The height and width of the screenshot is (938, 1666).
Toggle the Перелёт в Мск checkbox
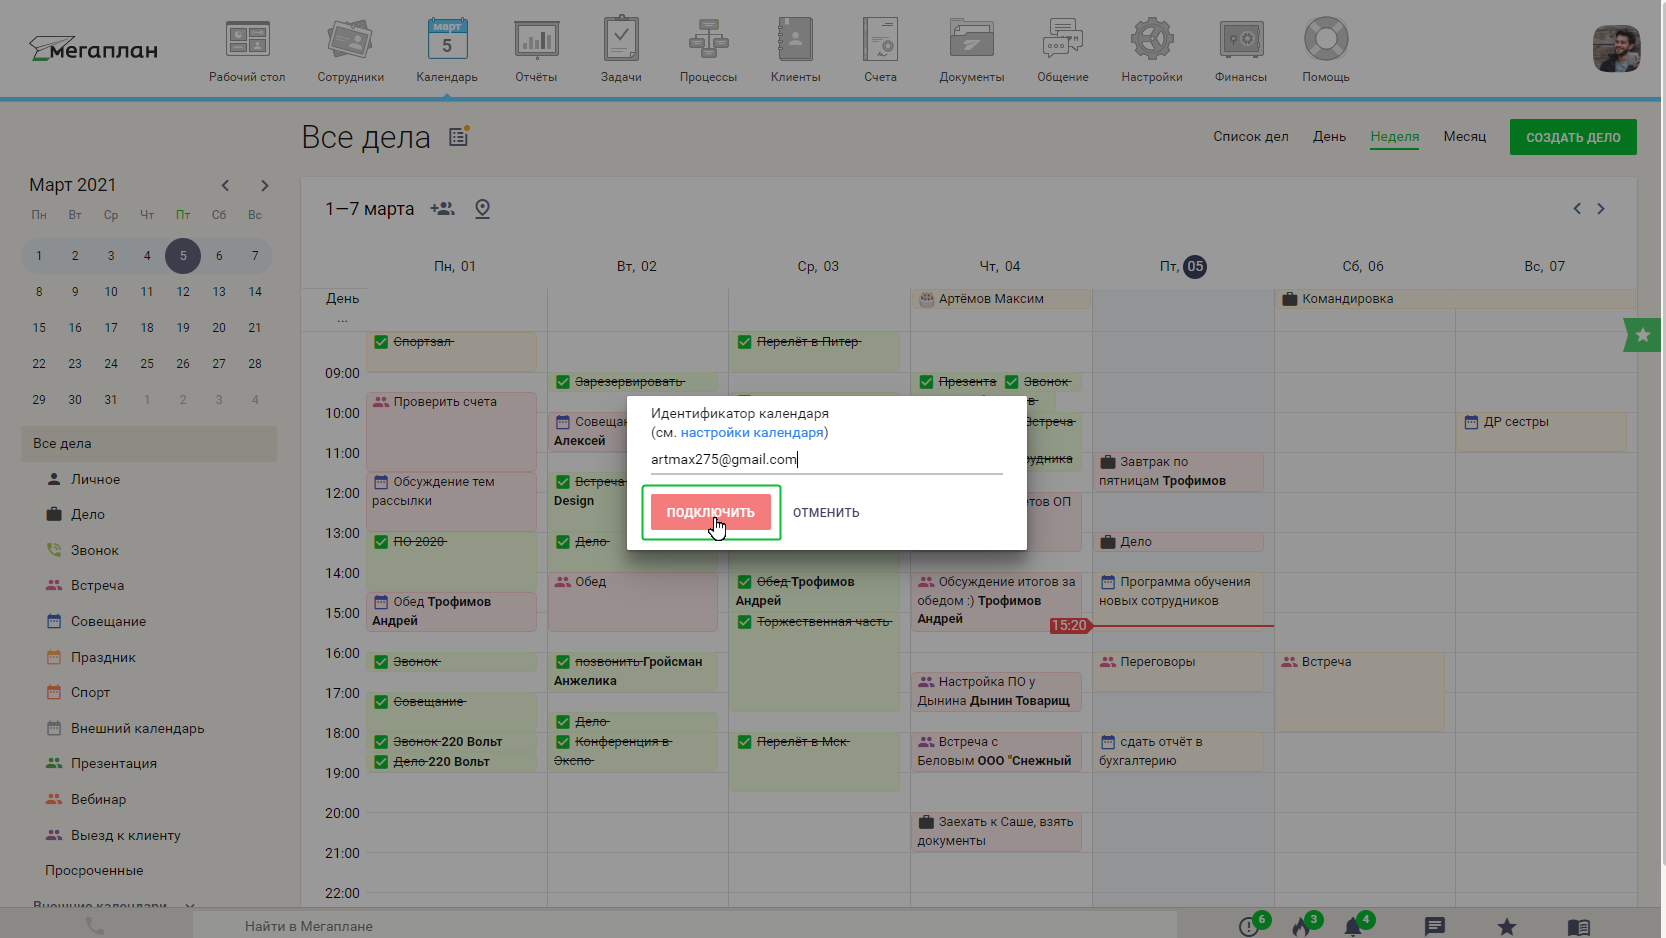(744, 742)
